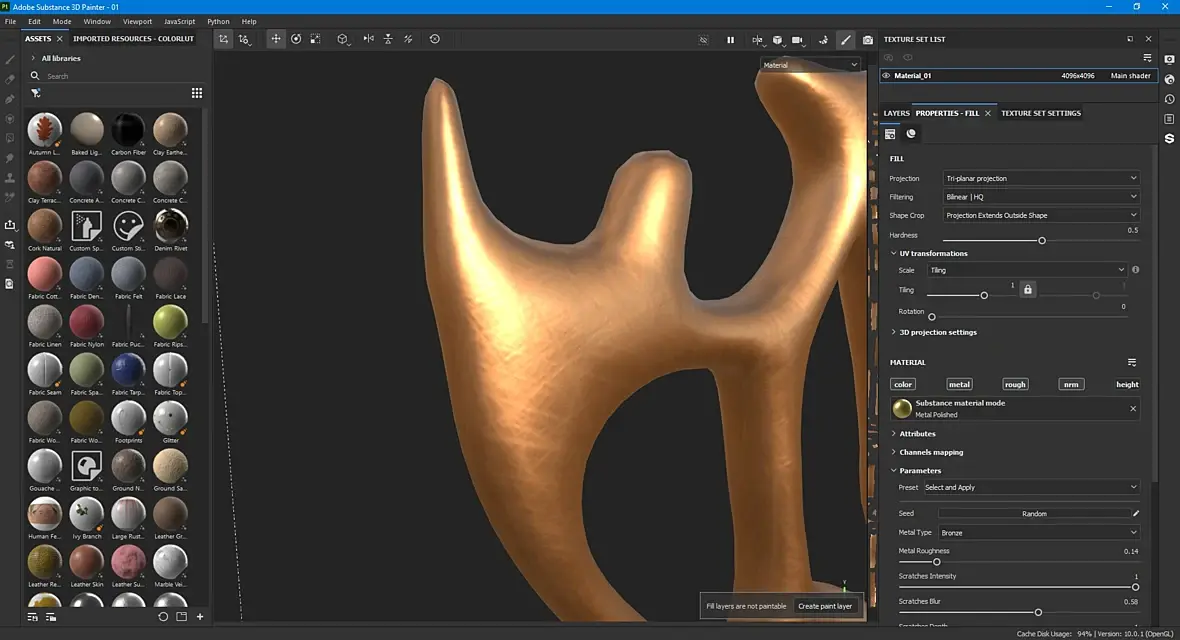The height and width of the screenshot is (640, 1180).
Task: Disable the metal channel toggle
Action: pyautogui.click(x=959, y=384)
